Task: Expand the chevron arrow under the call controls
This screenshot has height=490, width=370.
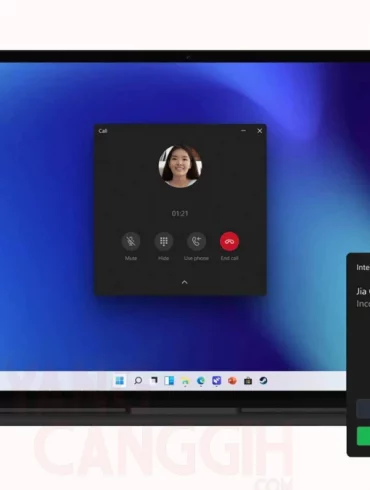Action: (x=184, y=282)
